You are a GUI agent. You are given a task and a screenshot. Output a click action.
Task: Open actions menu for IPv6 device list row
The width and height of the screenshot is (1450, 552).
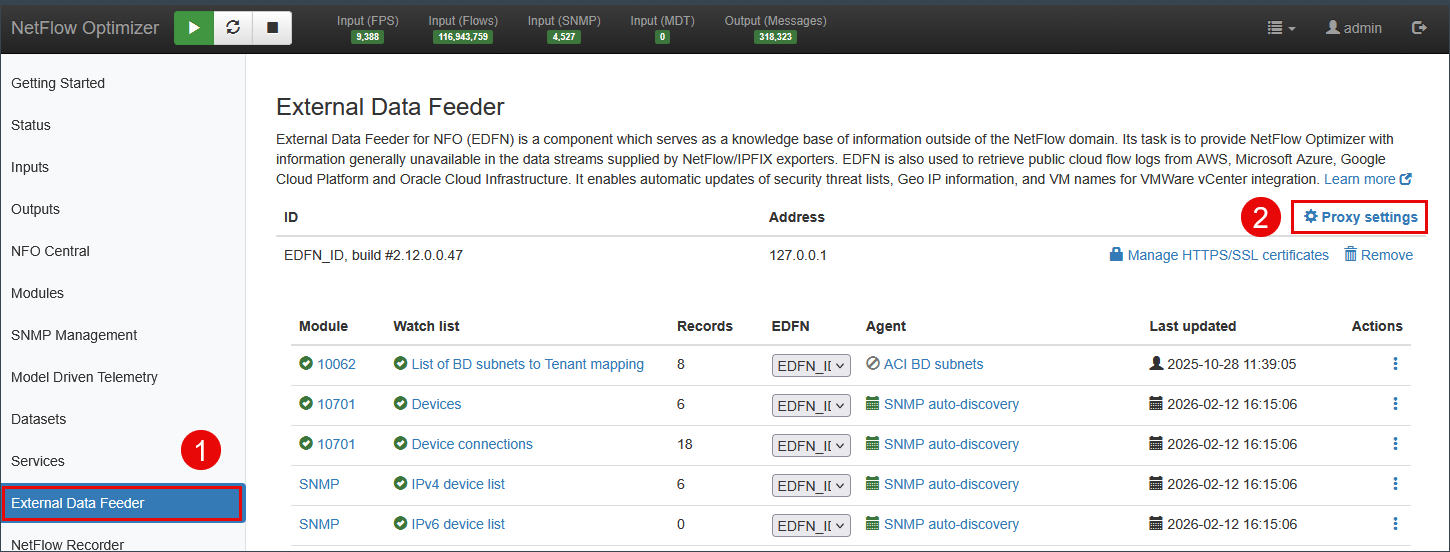click(x=1395, y=524)
